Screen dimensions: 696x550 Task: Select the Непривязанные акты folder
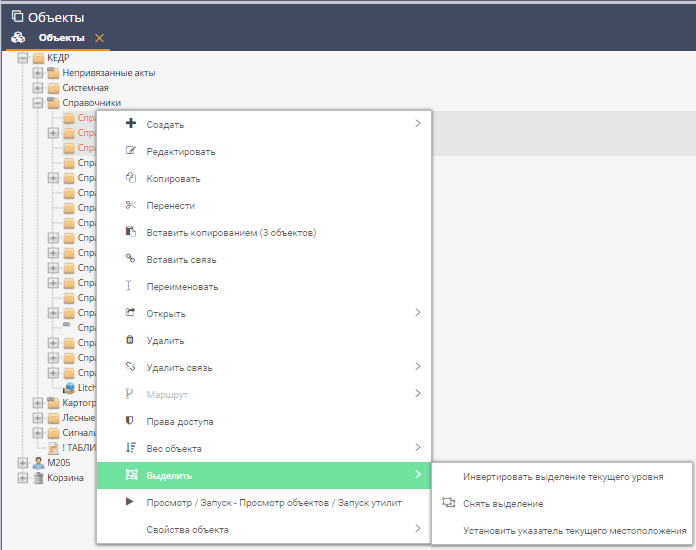[108, 73]
